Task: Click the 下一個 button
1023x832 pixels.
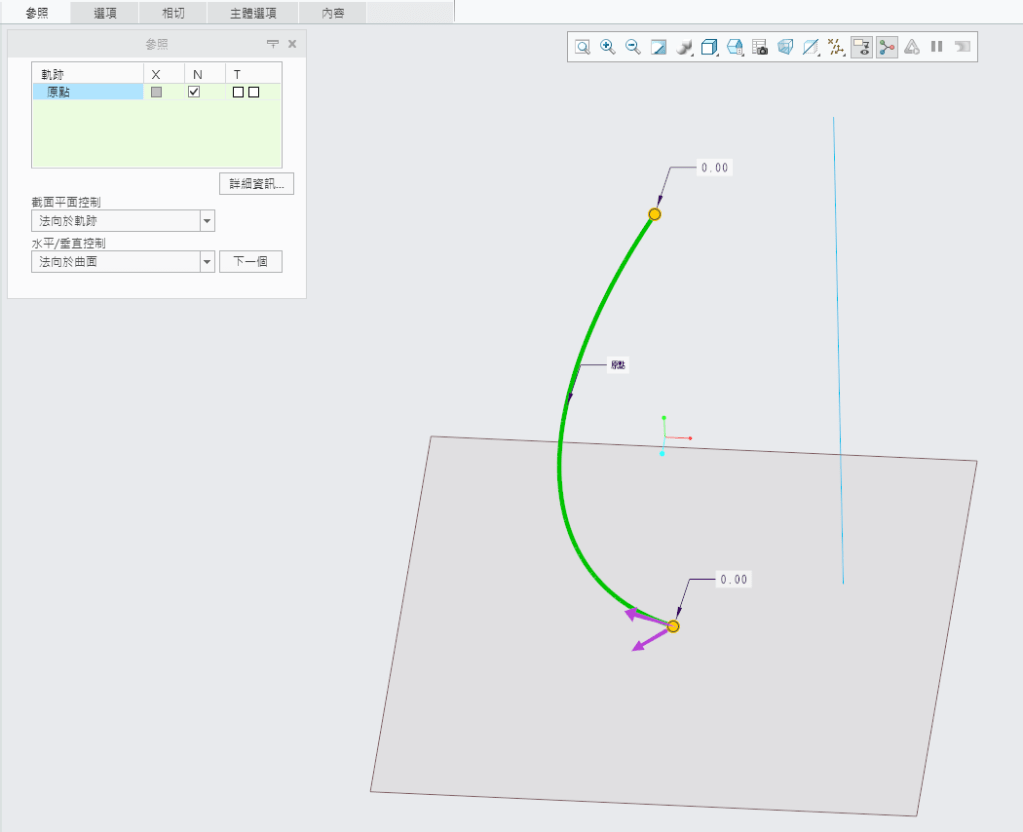Action: pos(250,262)
